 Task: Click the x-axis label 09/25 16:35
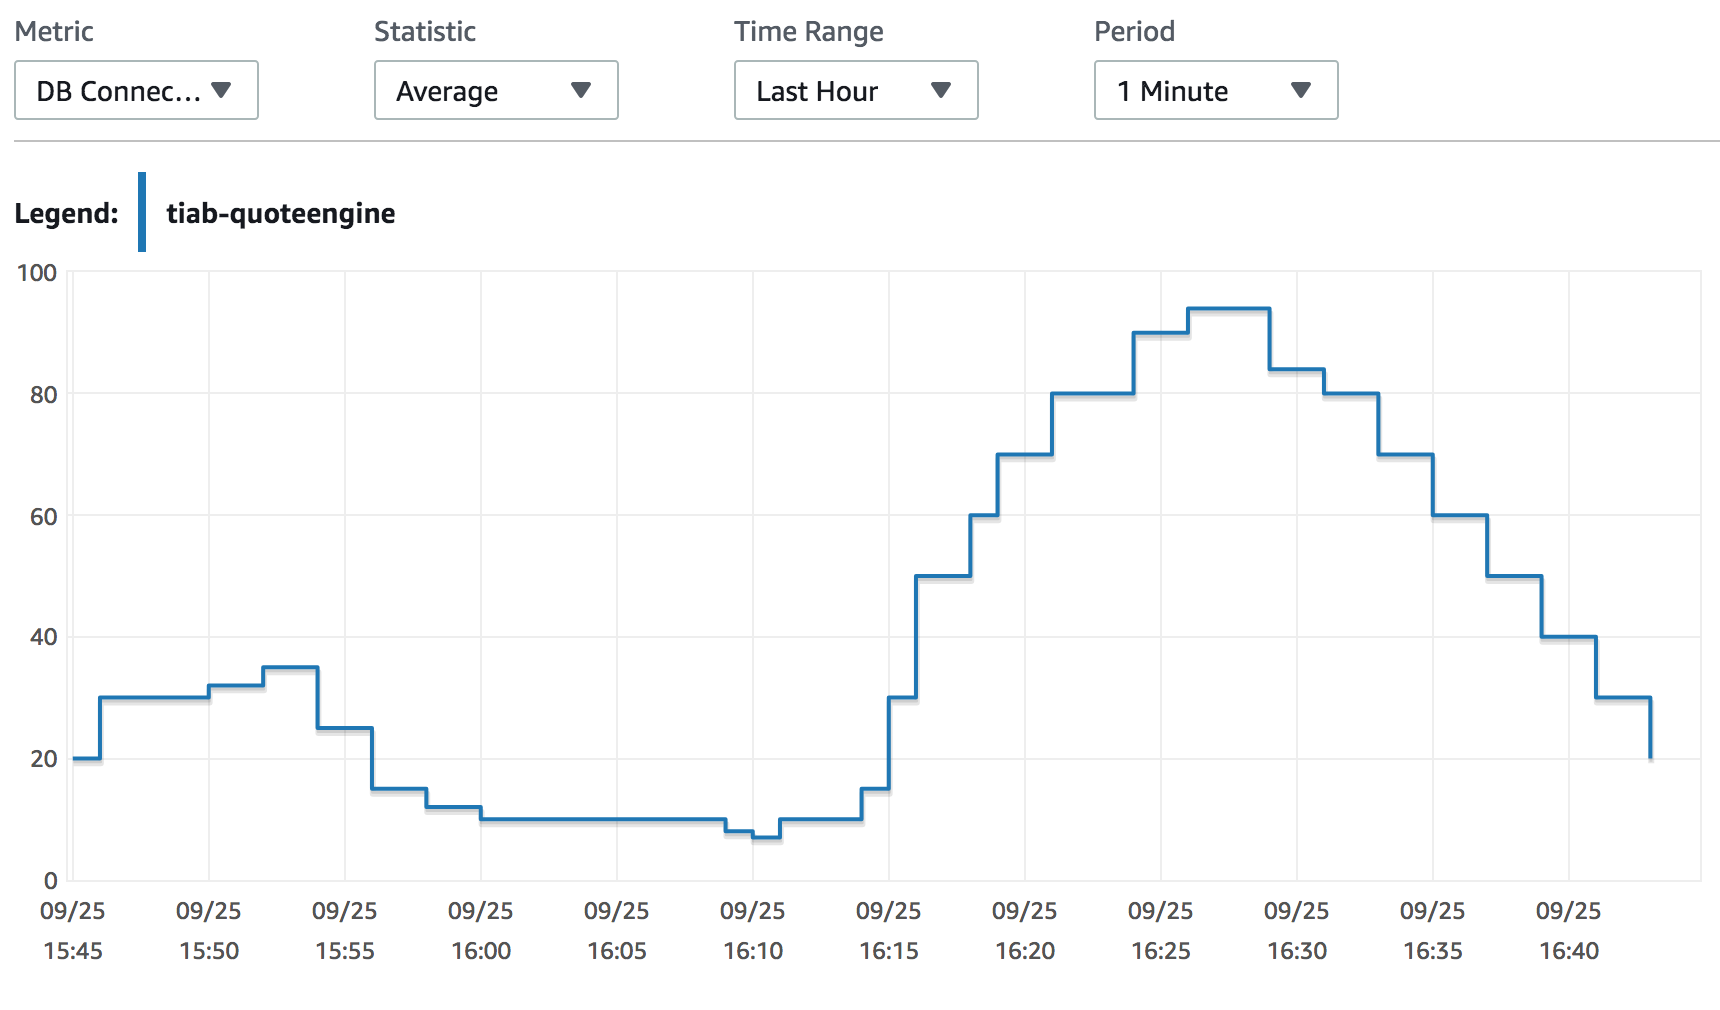pos(1433,931)
